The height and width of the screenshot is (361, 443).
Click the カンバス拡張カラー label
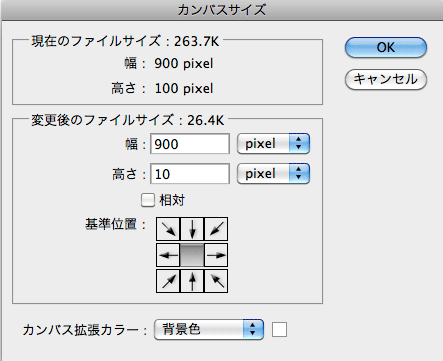[x=85, y=330]
